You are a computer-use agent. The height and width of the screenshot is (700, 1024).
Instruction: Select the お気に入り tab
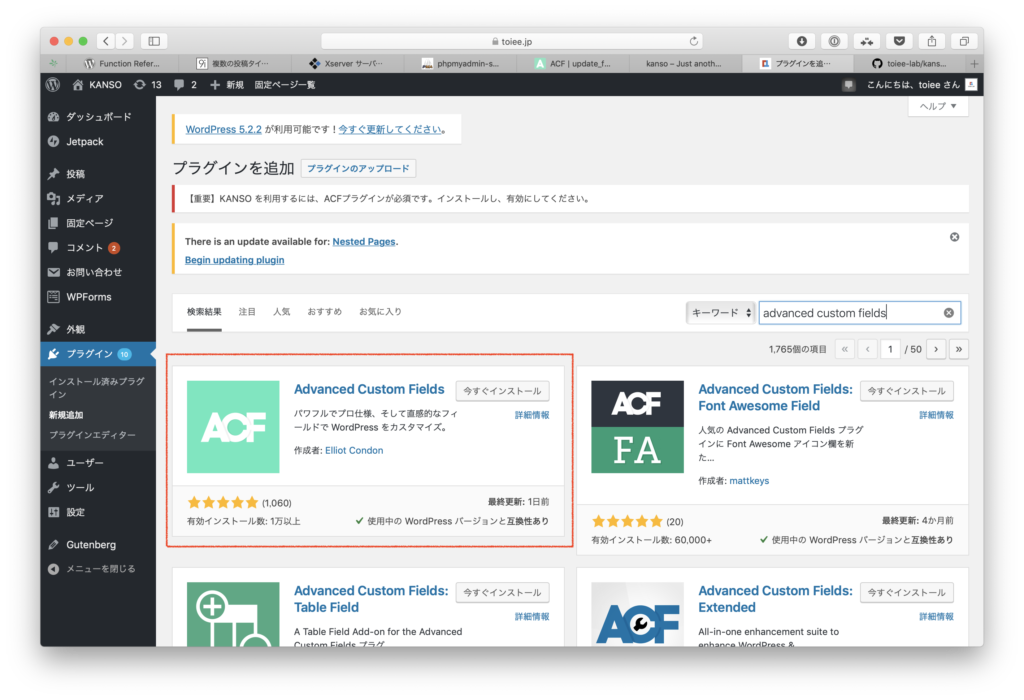click(x=380, y=312)
